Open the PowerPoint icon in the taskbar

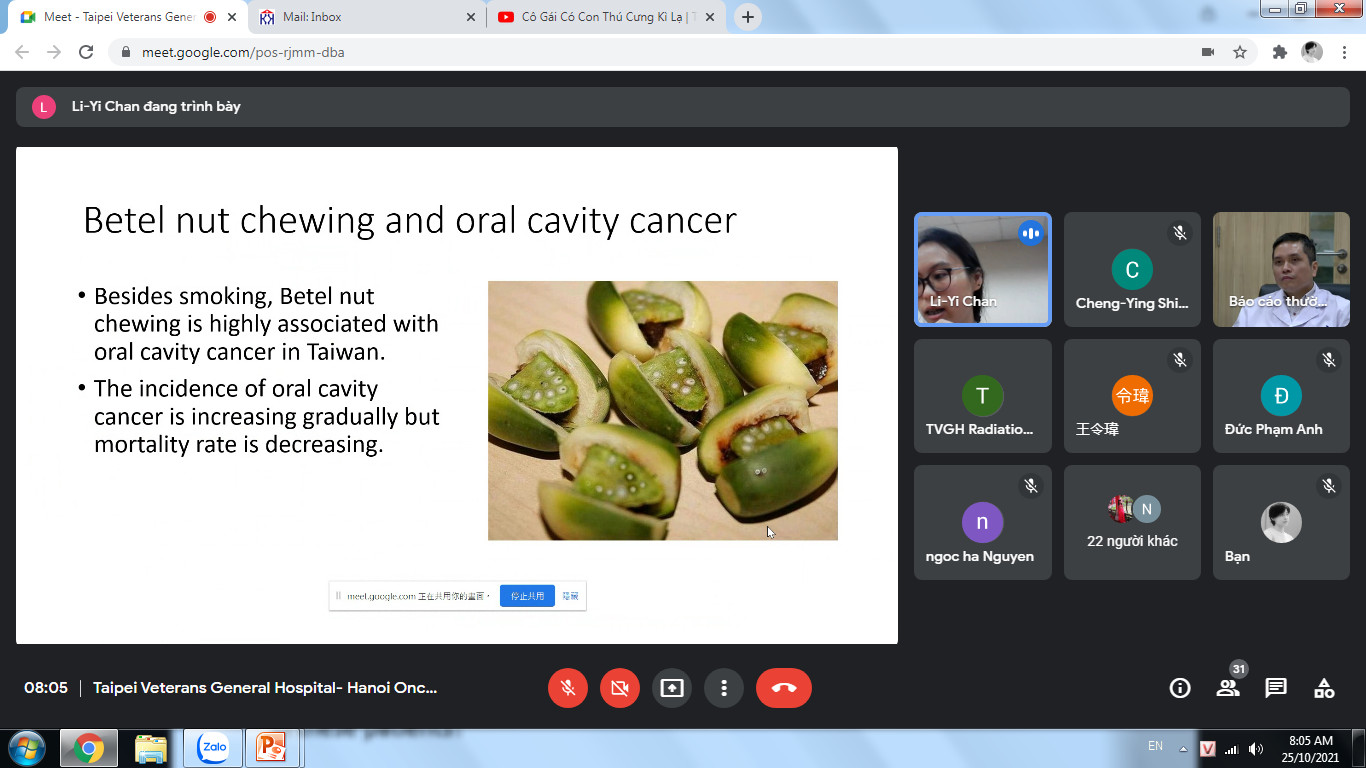[271, 747]
